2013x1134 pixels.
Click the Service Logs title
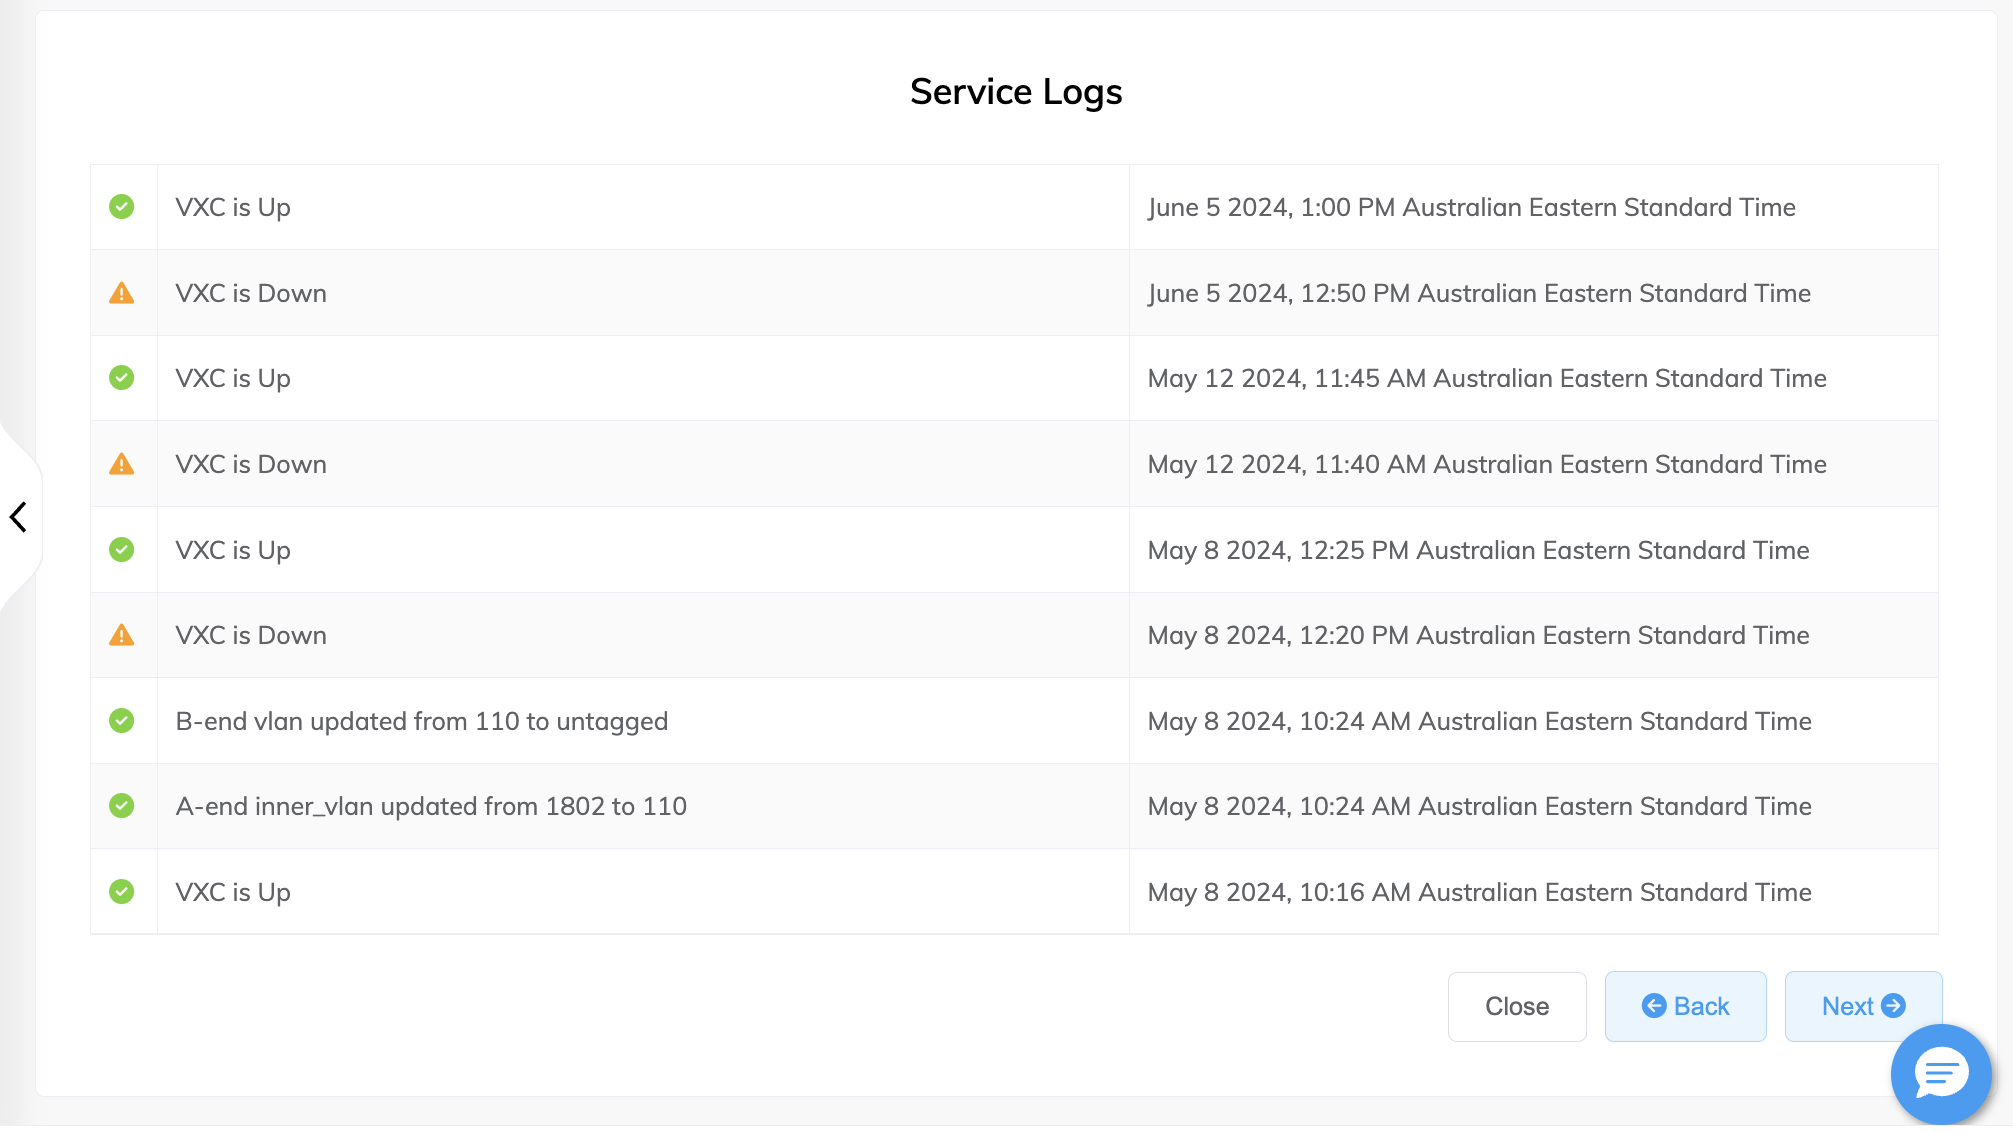point(1015,91)
